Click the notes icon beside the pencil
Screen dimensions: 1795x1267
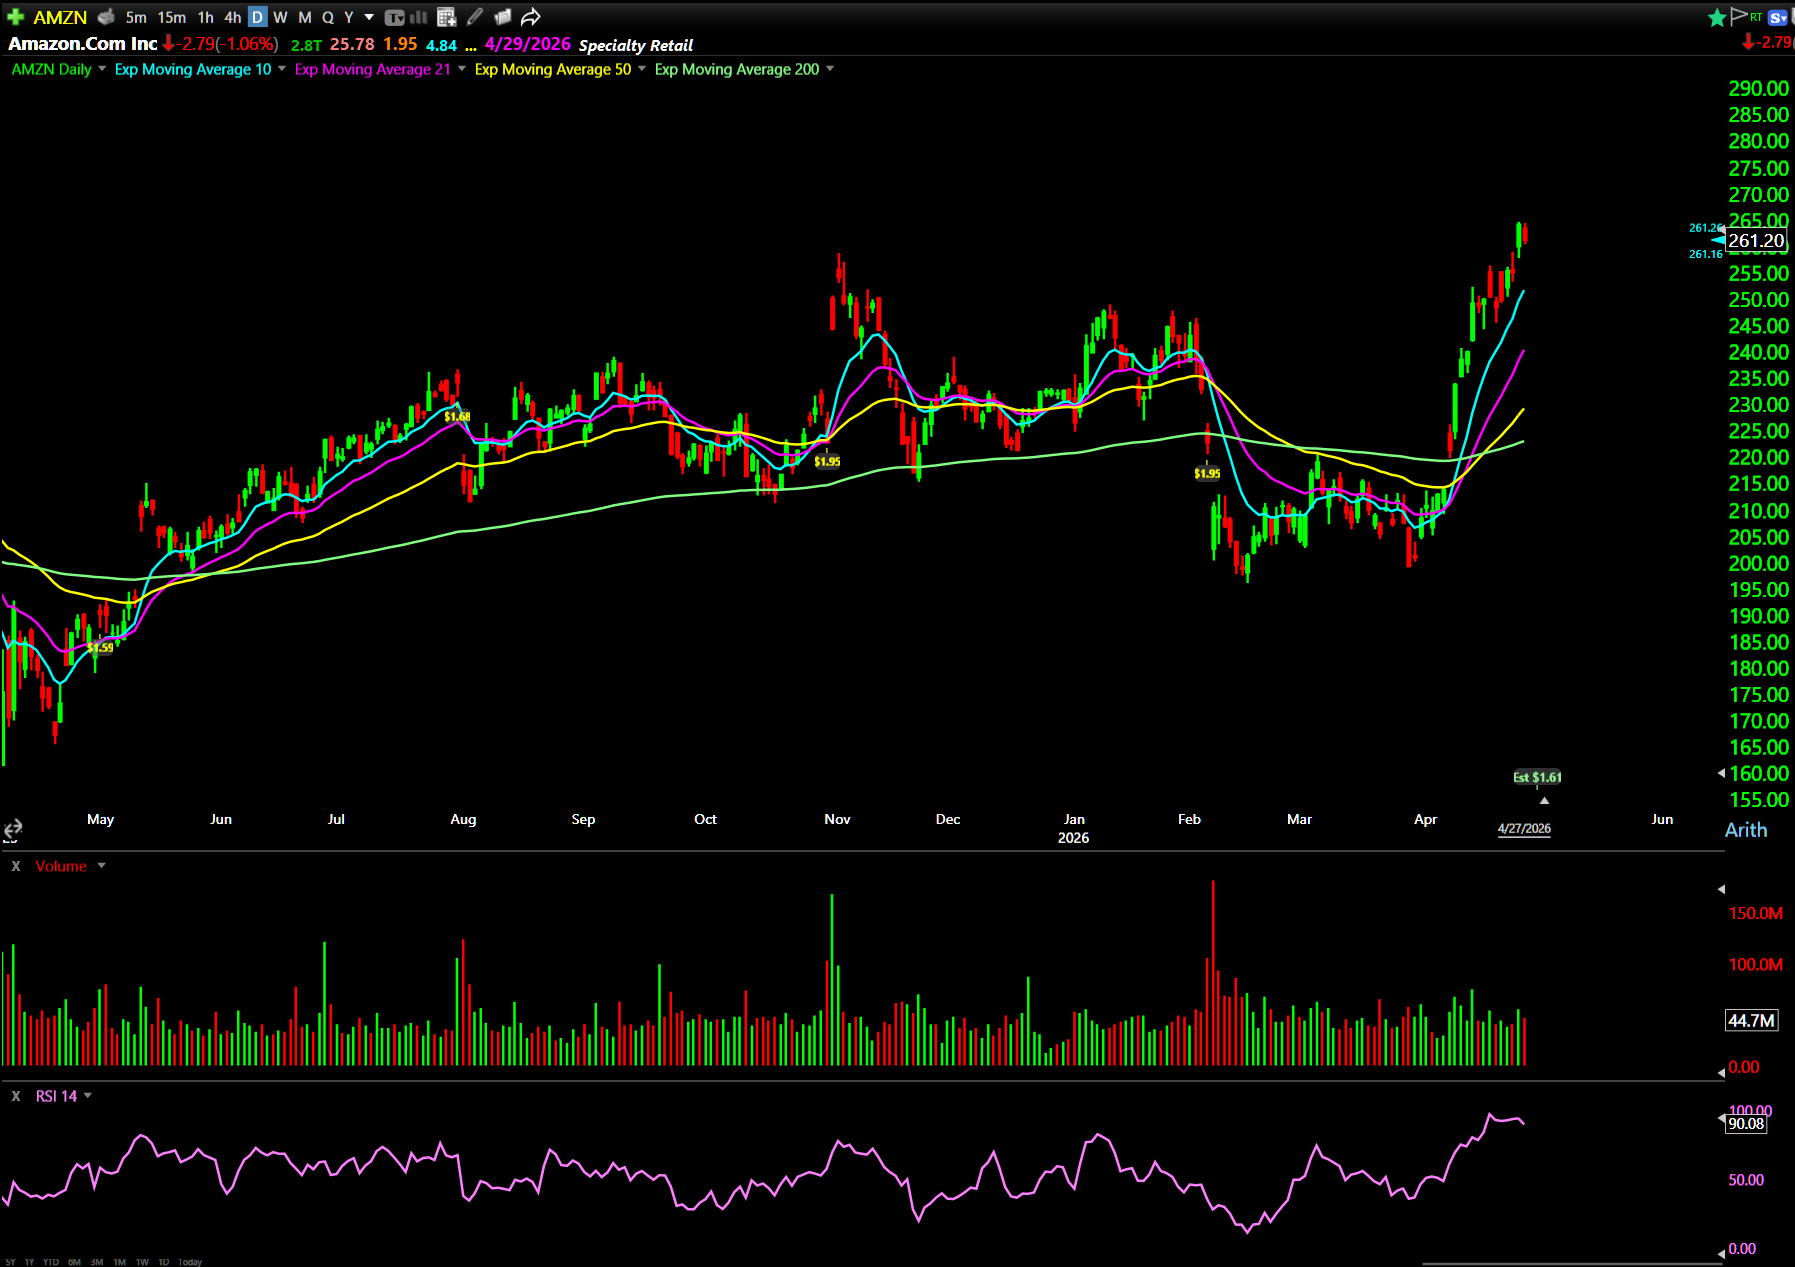502,17
